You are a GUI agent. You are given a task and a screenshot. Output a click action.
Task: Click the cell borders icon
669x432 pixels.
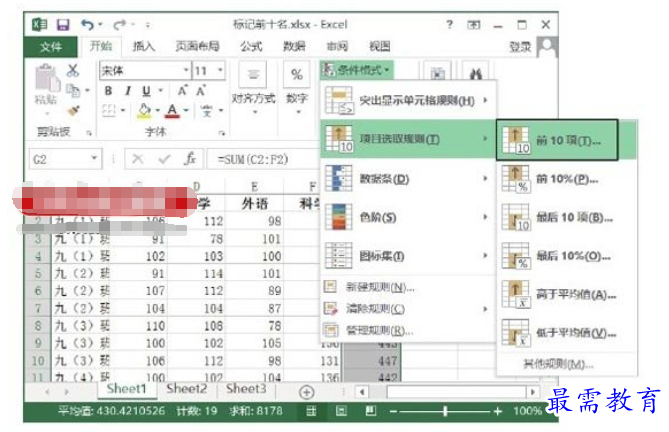(x=109, y=111)
